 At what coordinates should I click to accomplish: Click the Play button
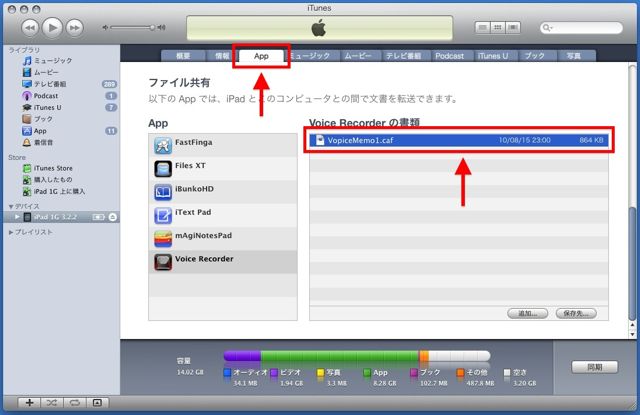(52, 28)
